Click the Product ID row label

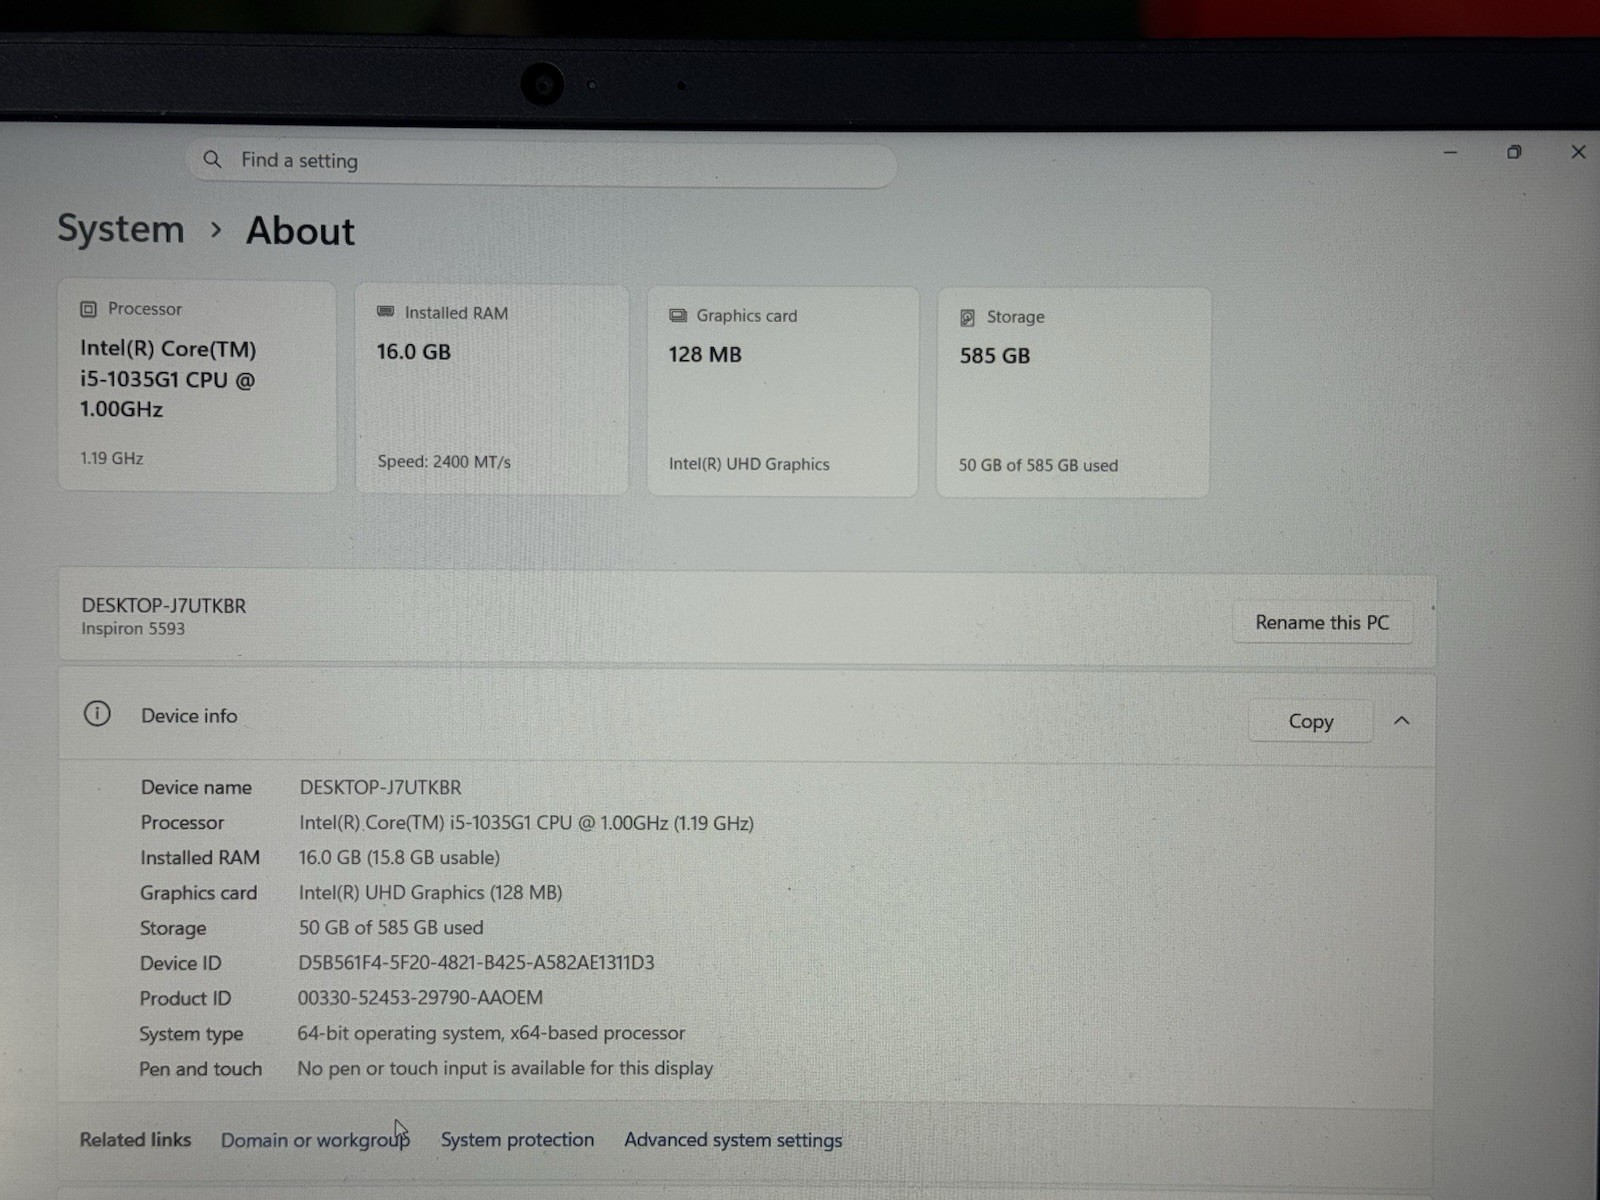(x=185, y=998)
